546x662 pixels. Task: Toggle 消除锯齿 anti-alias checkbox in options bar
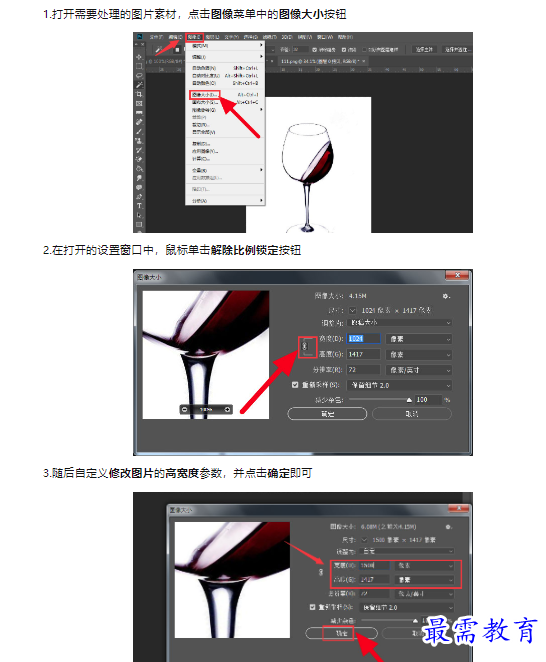click(315, 49)
